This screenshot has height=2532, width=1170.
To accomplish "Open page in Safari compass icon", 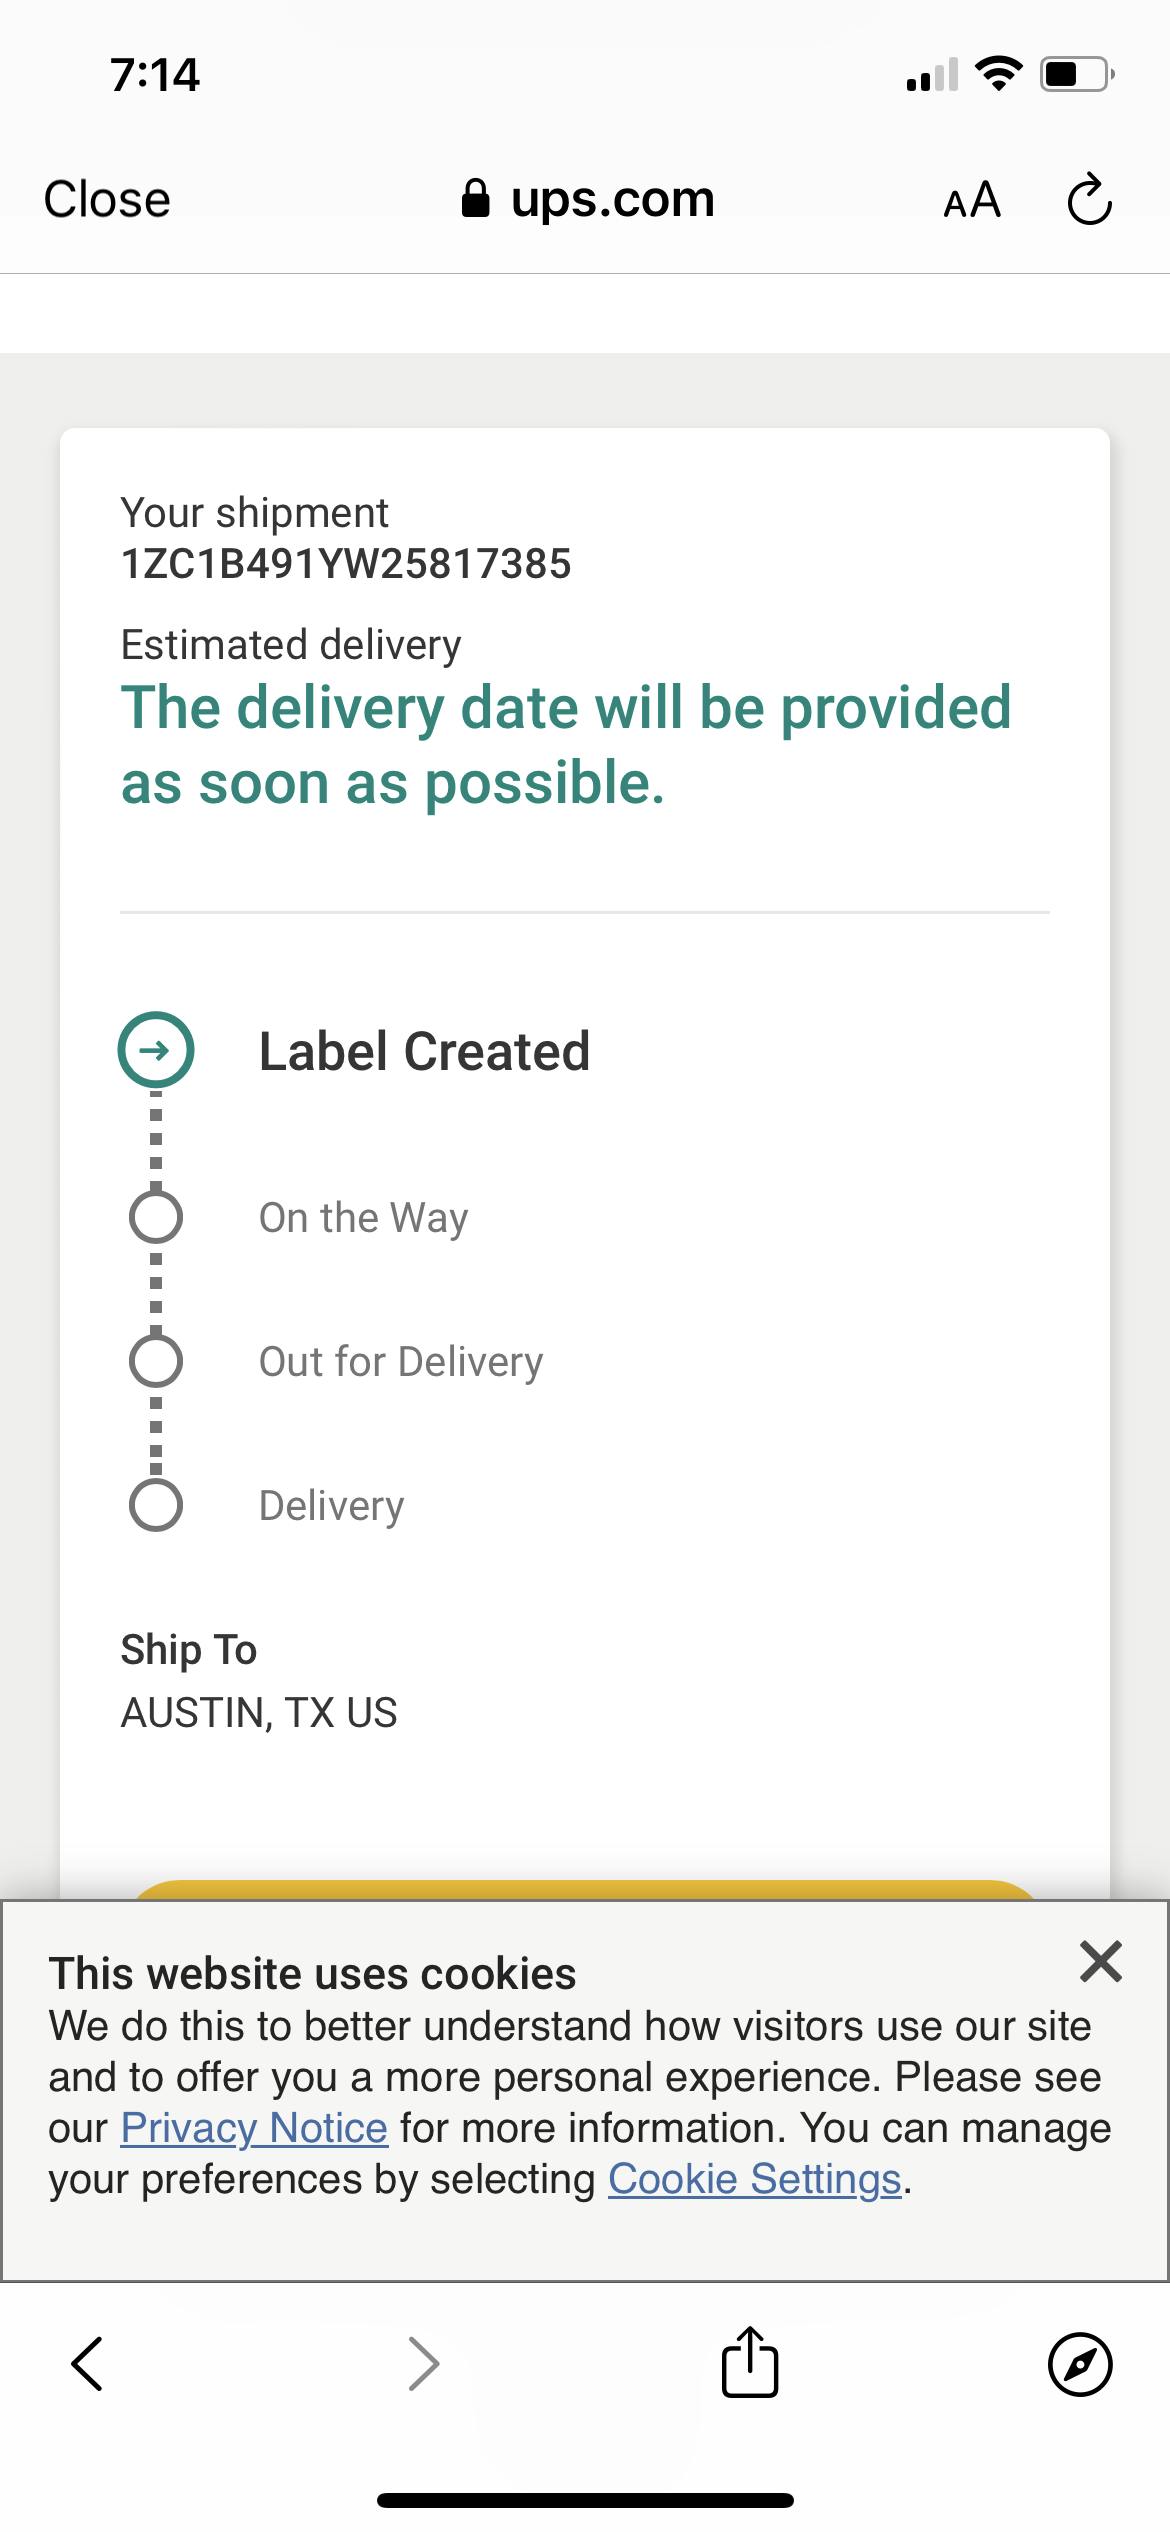I will pyautogui.click(x=1080, y=2364).
